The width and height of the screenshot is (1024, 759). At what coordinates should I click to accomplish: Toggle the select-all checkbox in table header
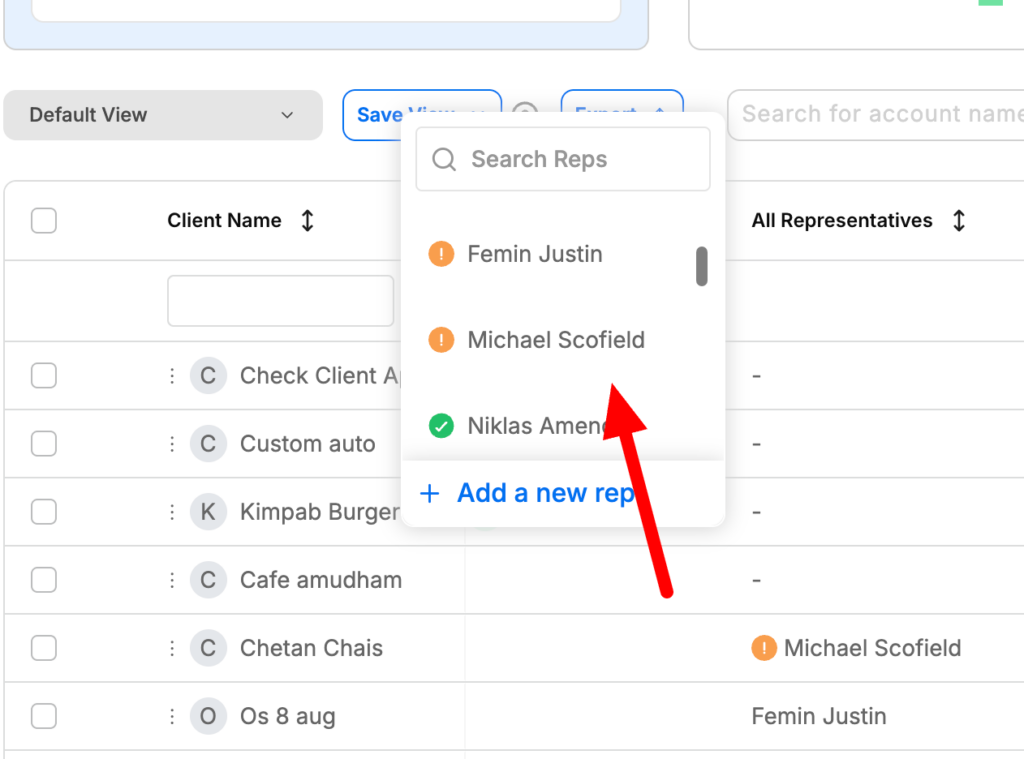(44, 220)
